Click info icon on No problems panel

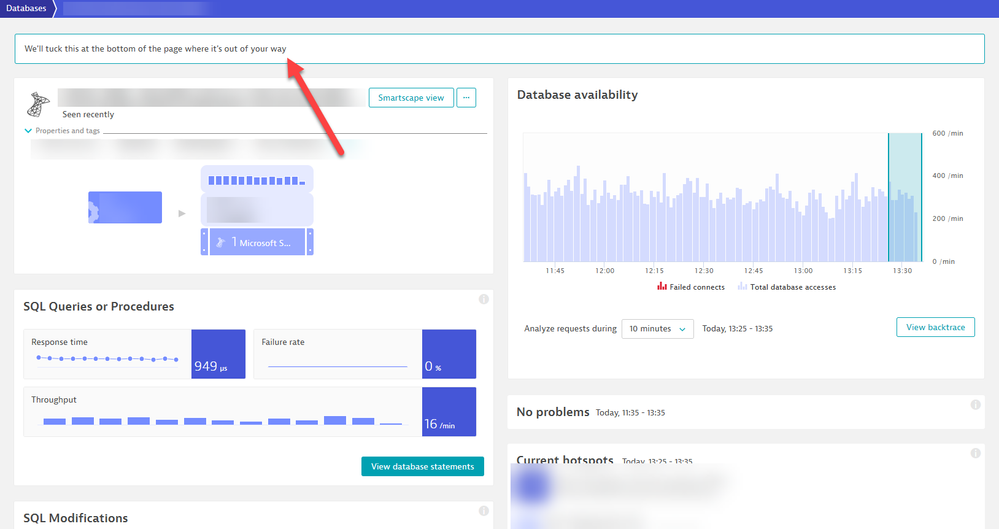click(x=976, y=405)
